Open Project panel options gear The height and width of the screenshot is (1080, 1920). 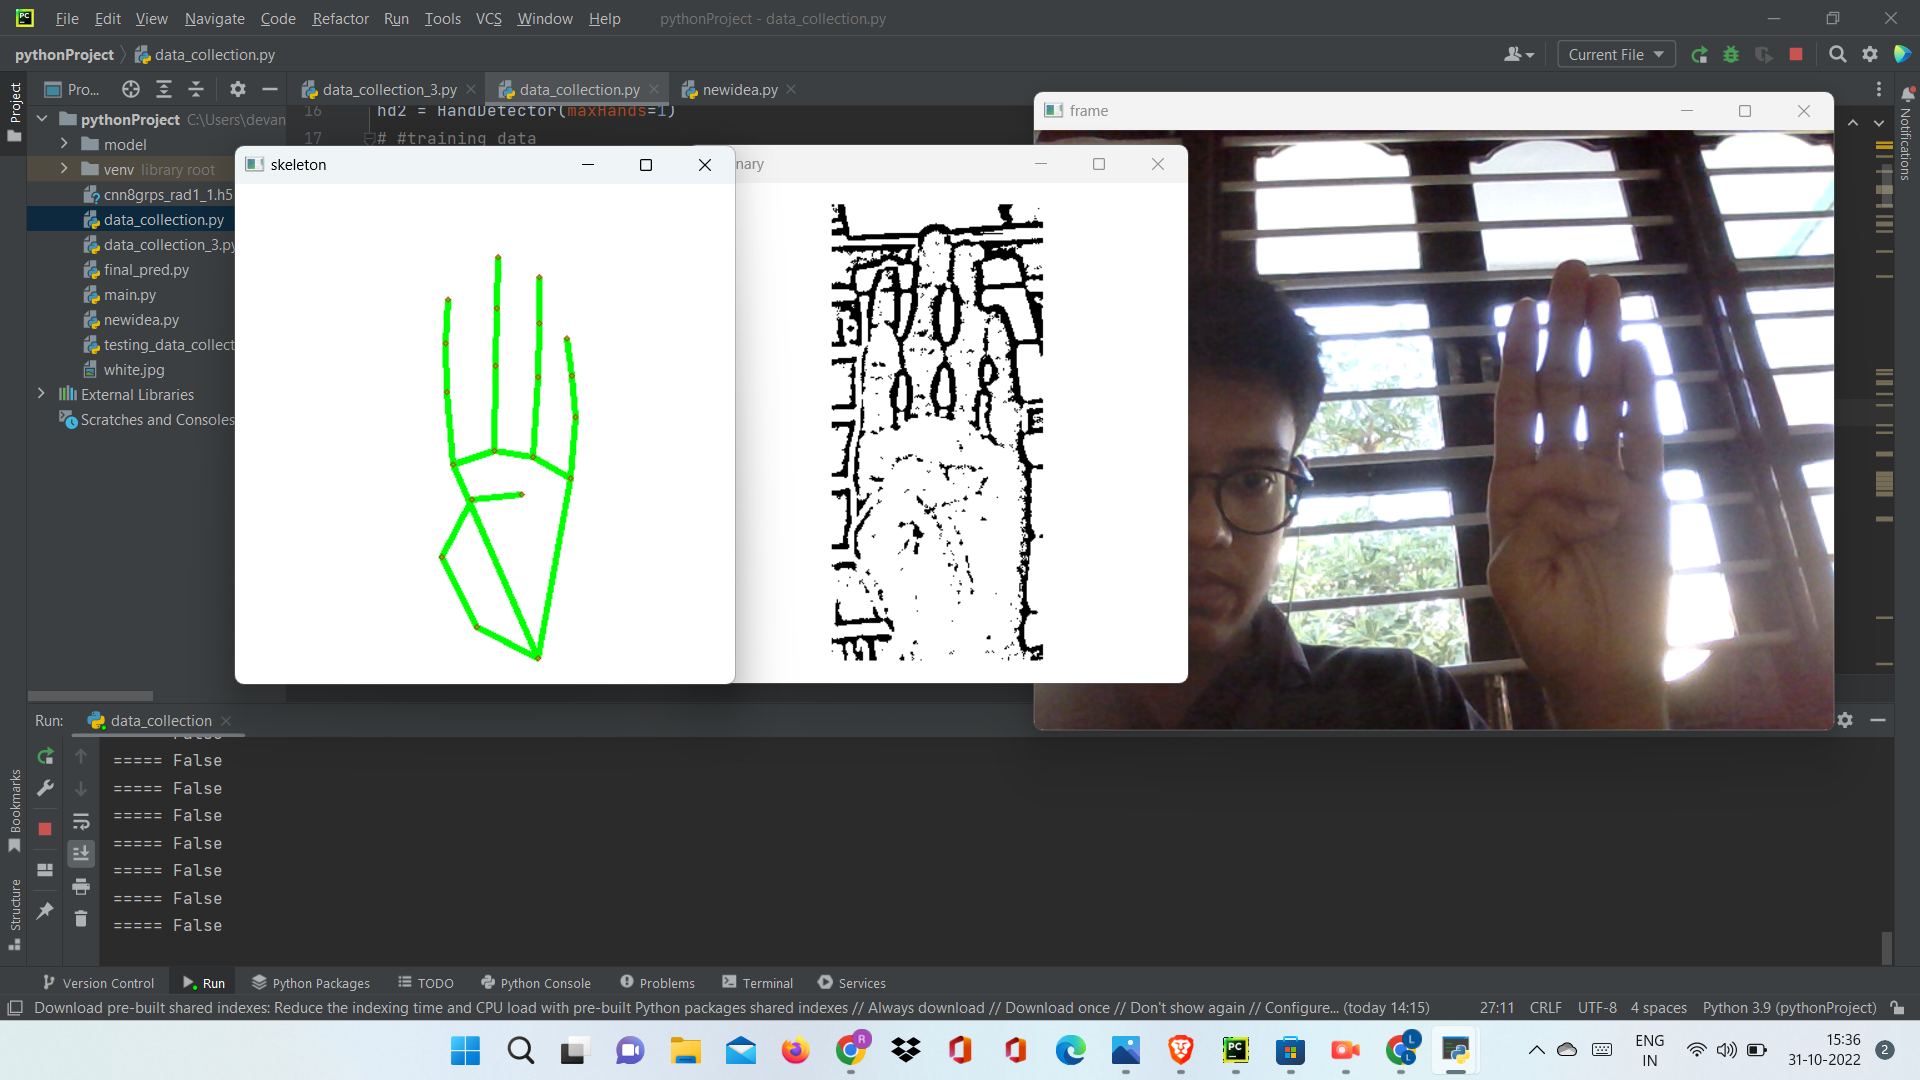tap(237, 89)
